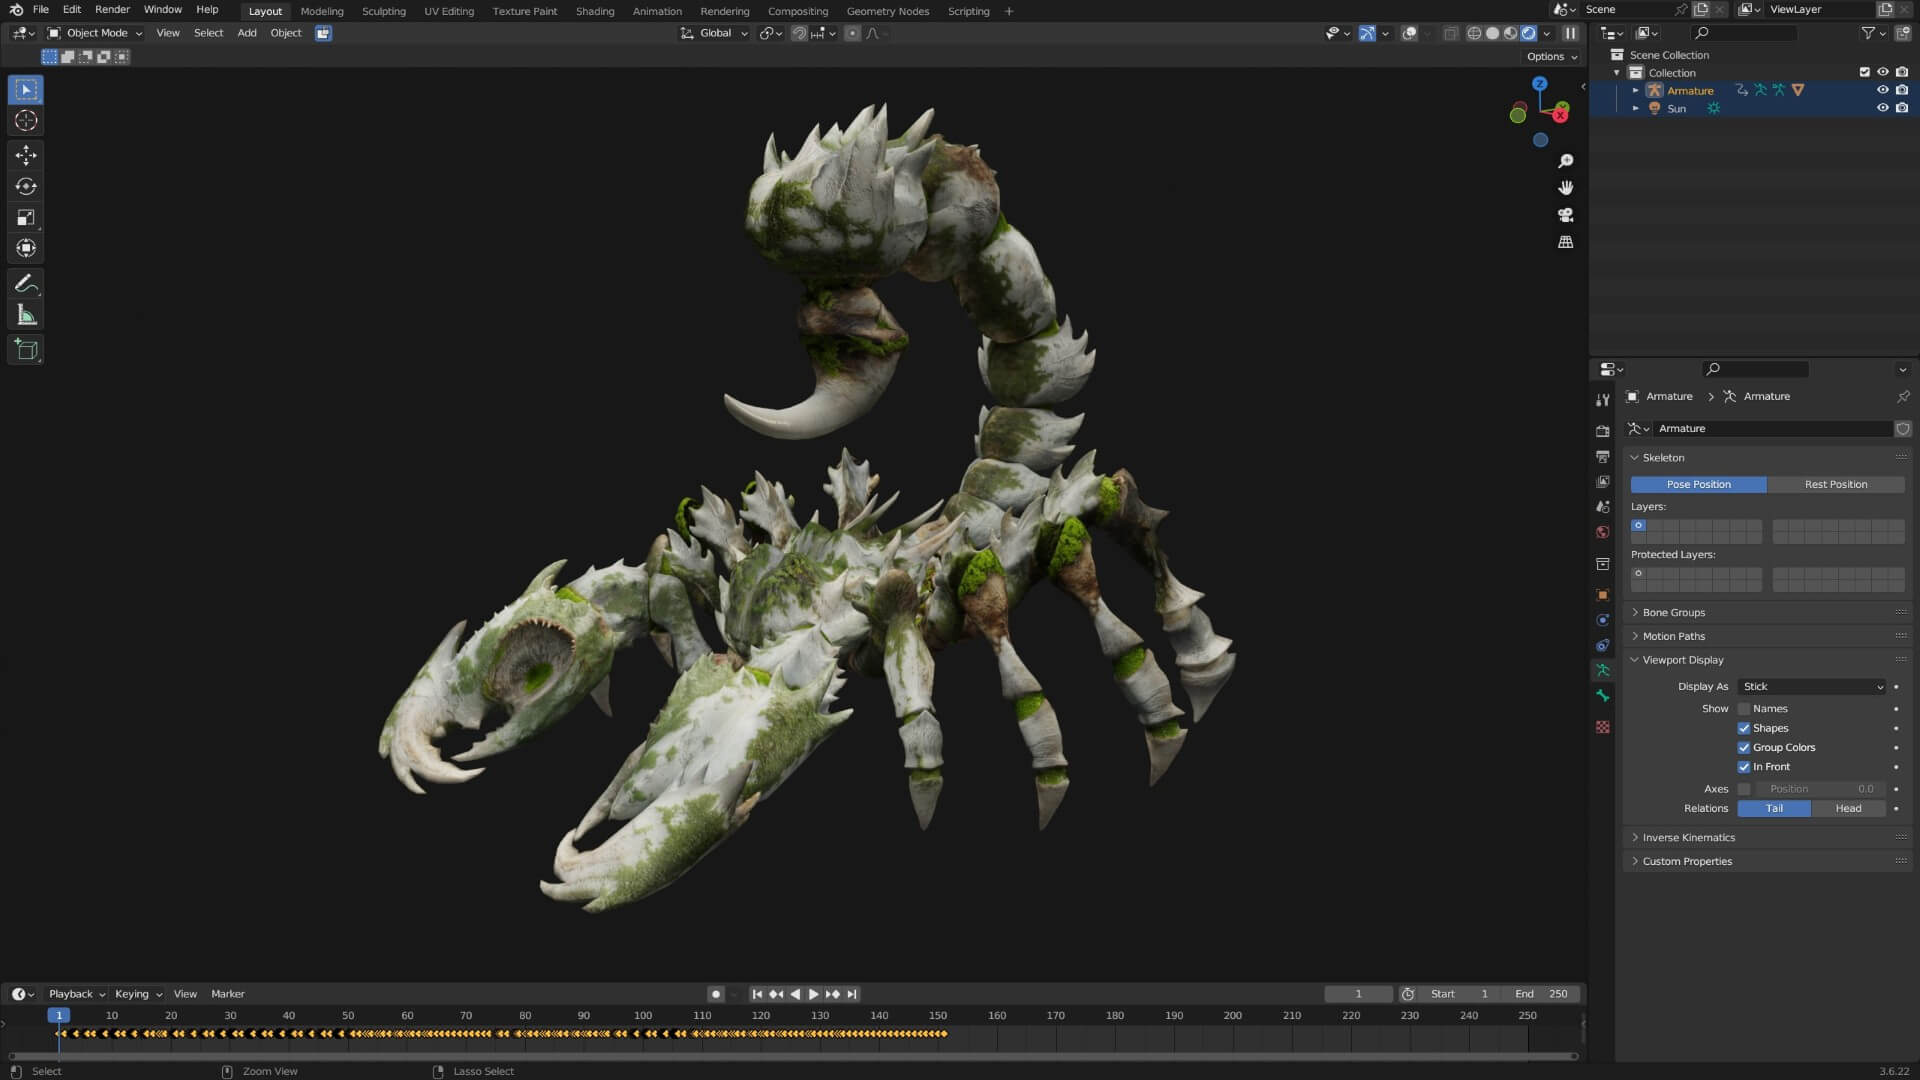Expand the Motion Paths panel
This screenshot has width=1920, height=1080.
(x=1673, y=637)
